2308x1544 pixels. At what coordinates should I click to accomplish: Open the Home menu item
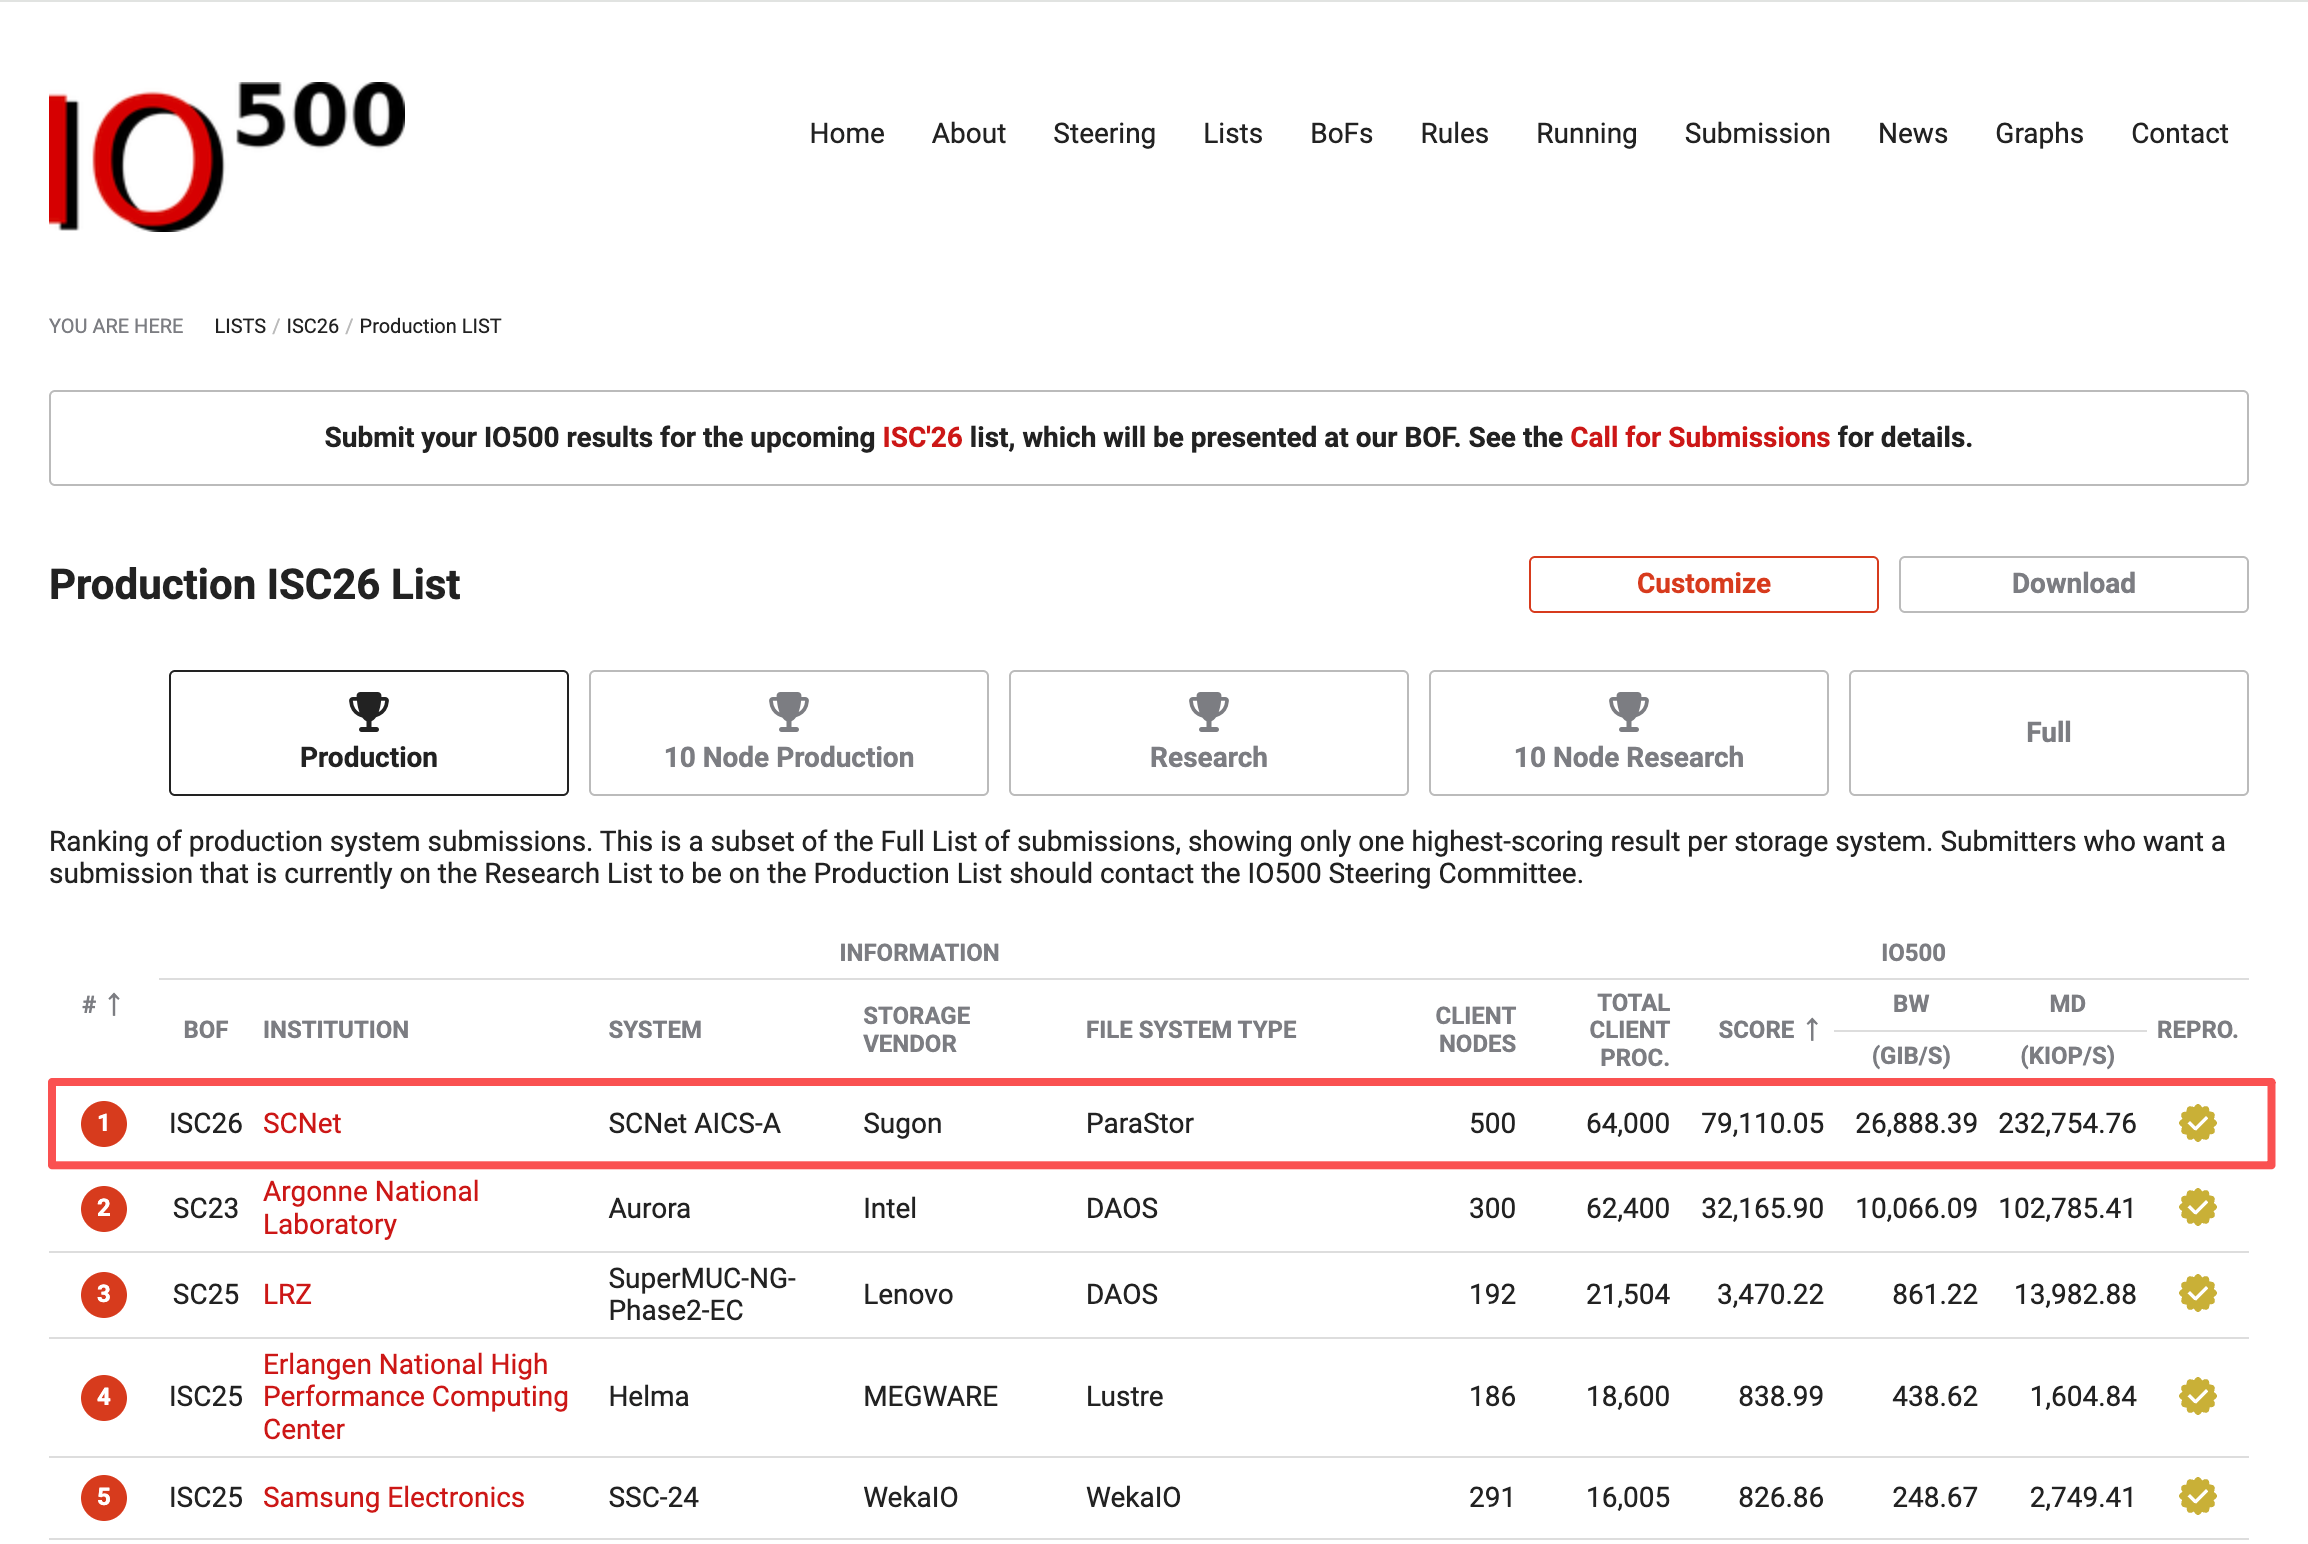click(x=847, y=133)
